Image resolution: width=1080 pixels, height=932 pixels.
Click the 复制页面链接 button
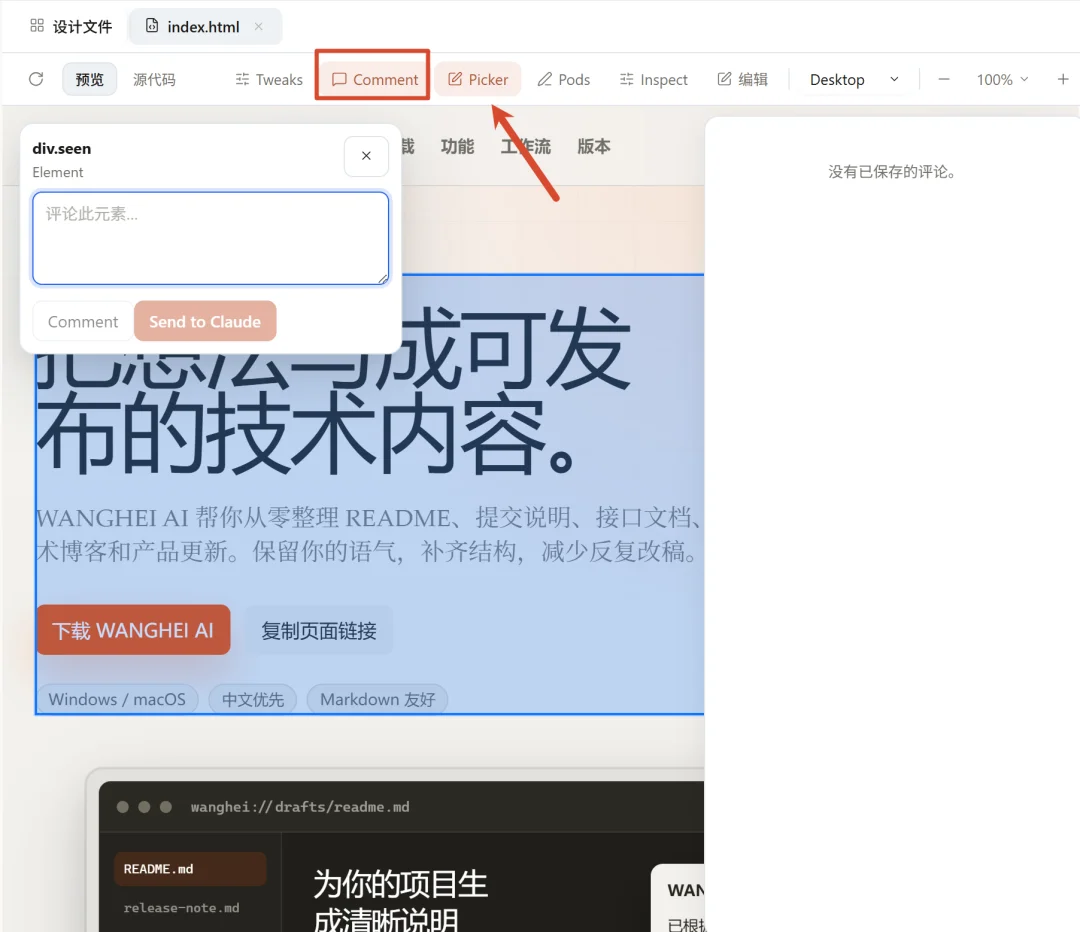coord(319,630)
